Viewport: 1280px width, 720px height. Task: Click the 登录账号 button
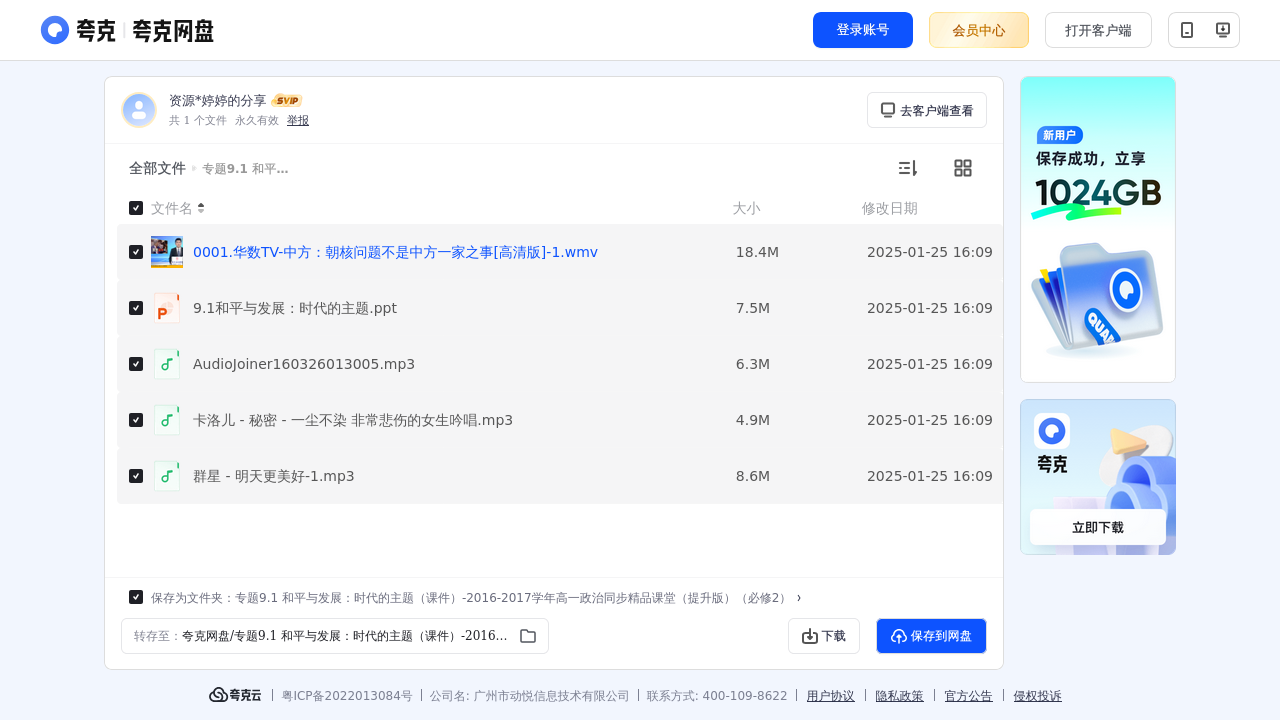[x=863, y=30]
